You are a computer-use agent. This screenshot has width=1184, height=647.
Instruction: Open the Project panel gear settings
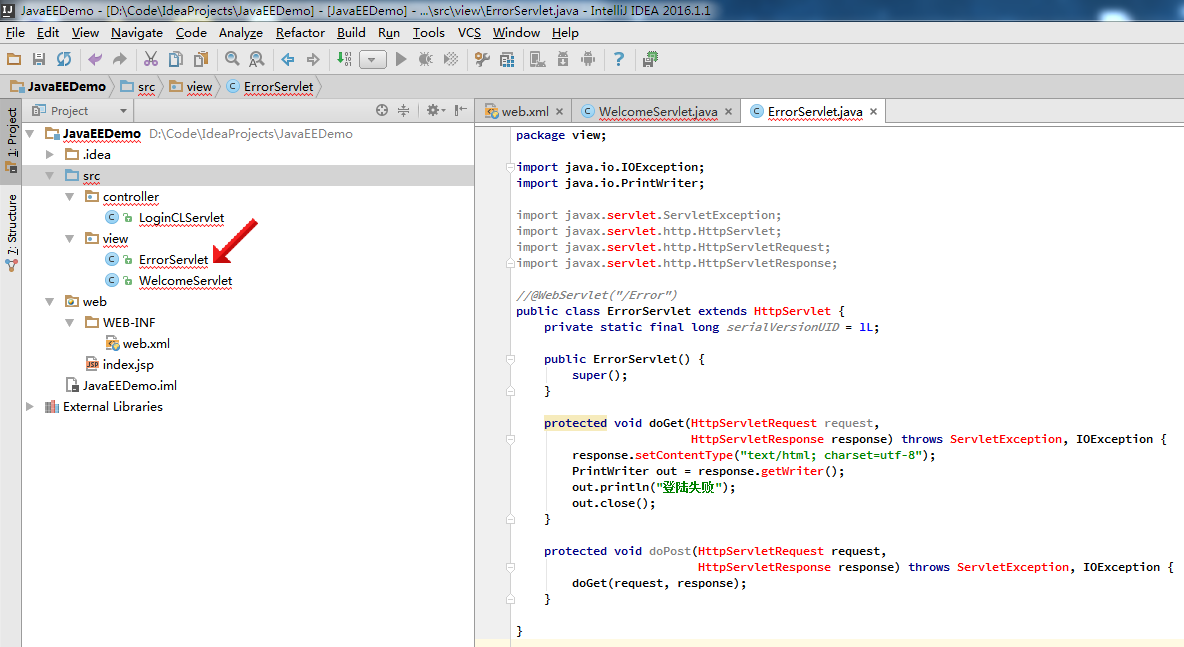(435, 110)
